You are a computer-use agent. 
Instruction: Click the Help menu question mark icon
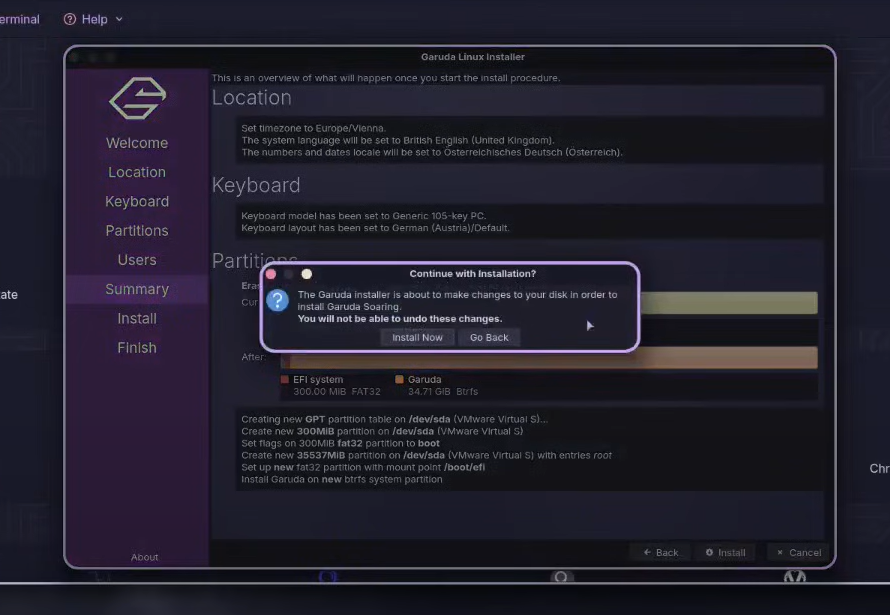pyautogui.click(x=70, y=19)
